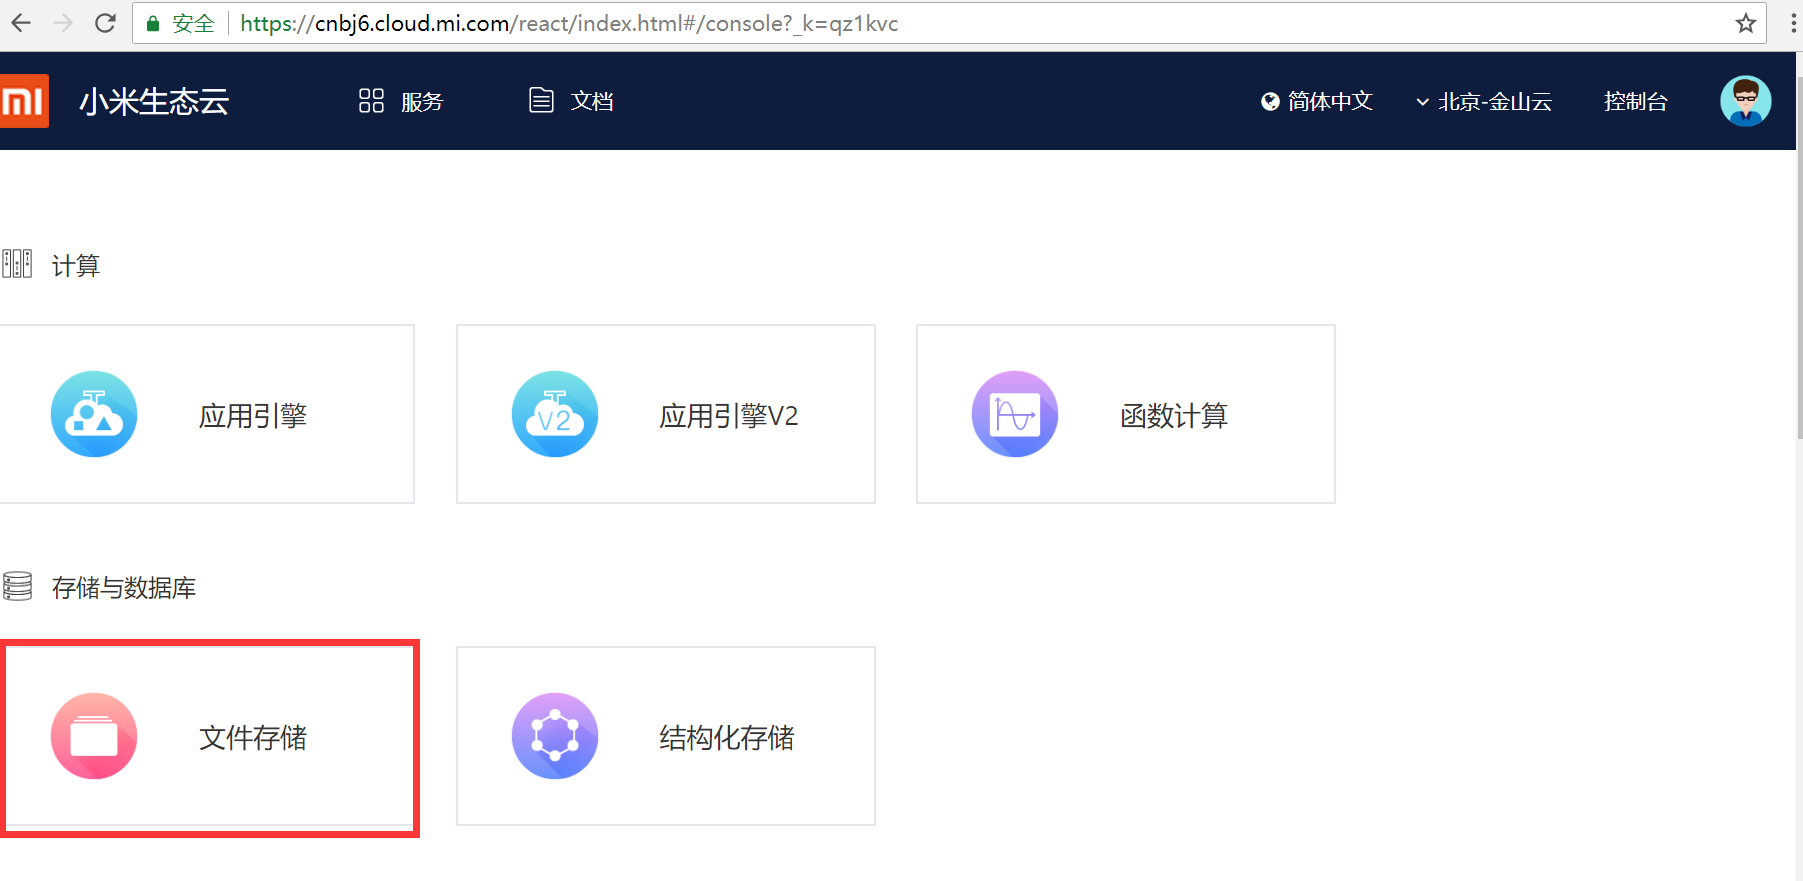The width and height of the screenshot is (1803, 881).
Task: Click the 计算 section server icon
Action: pos(17,264)
